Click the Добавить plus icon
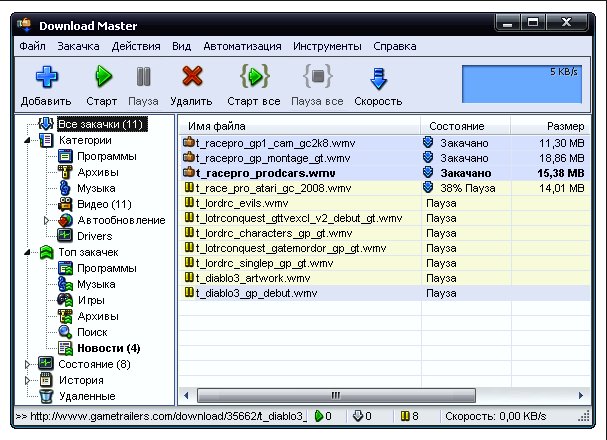 (46, 77)
